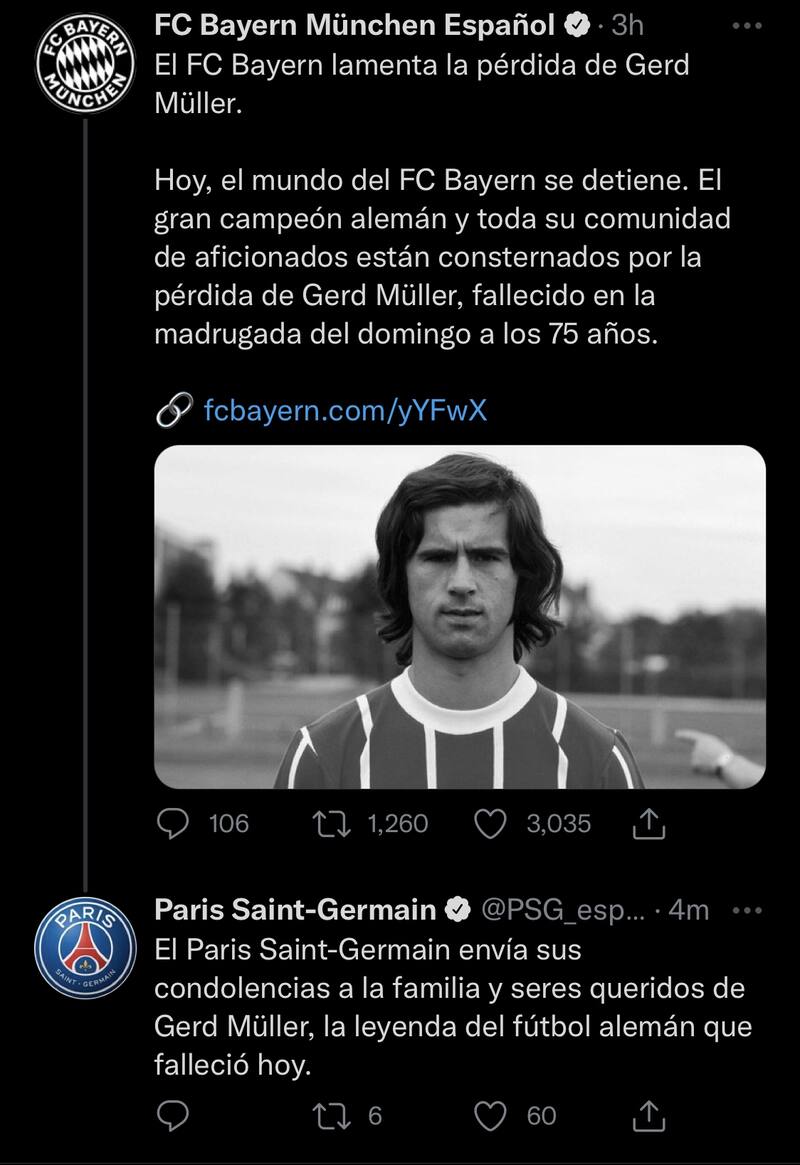Open more options on FC Bayern tweet
The image size is (800, 1165).
coord(747,26)
